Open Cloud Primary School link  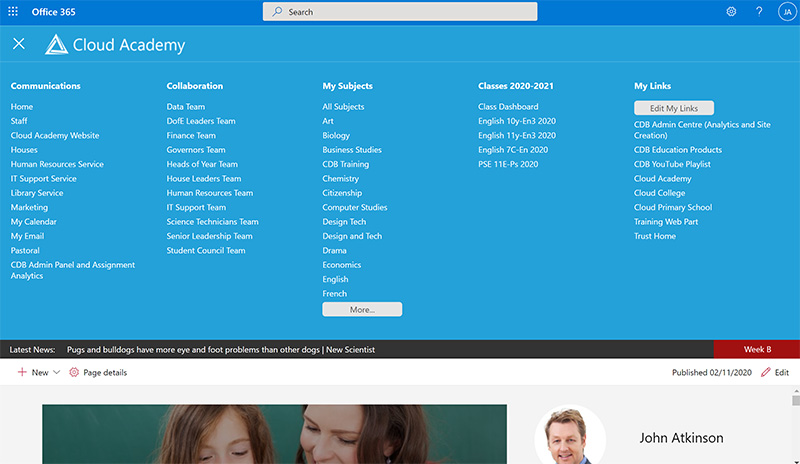coord(673,207)
